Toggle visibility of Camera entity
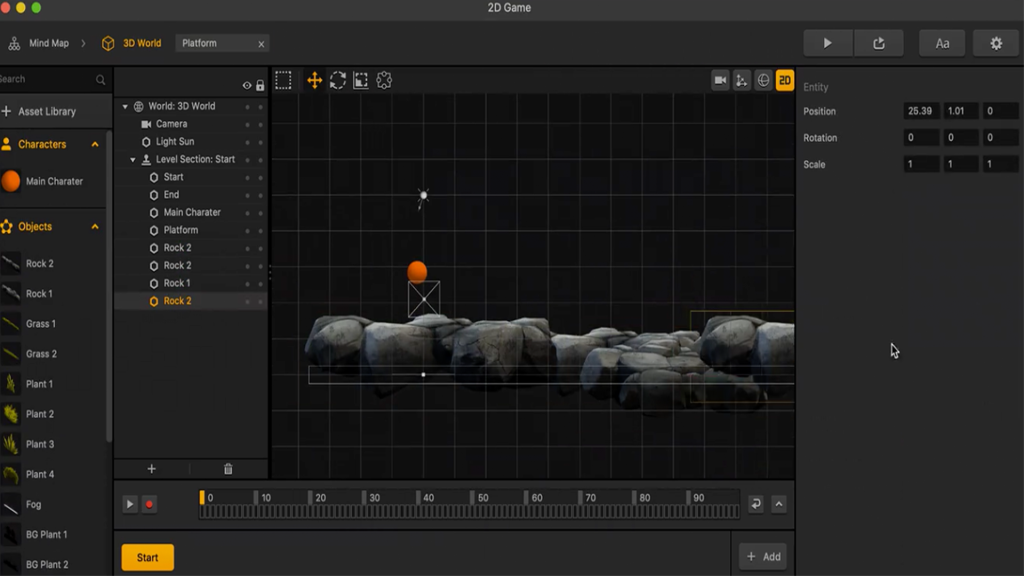 pyautogui.click(x=248, y=124)
